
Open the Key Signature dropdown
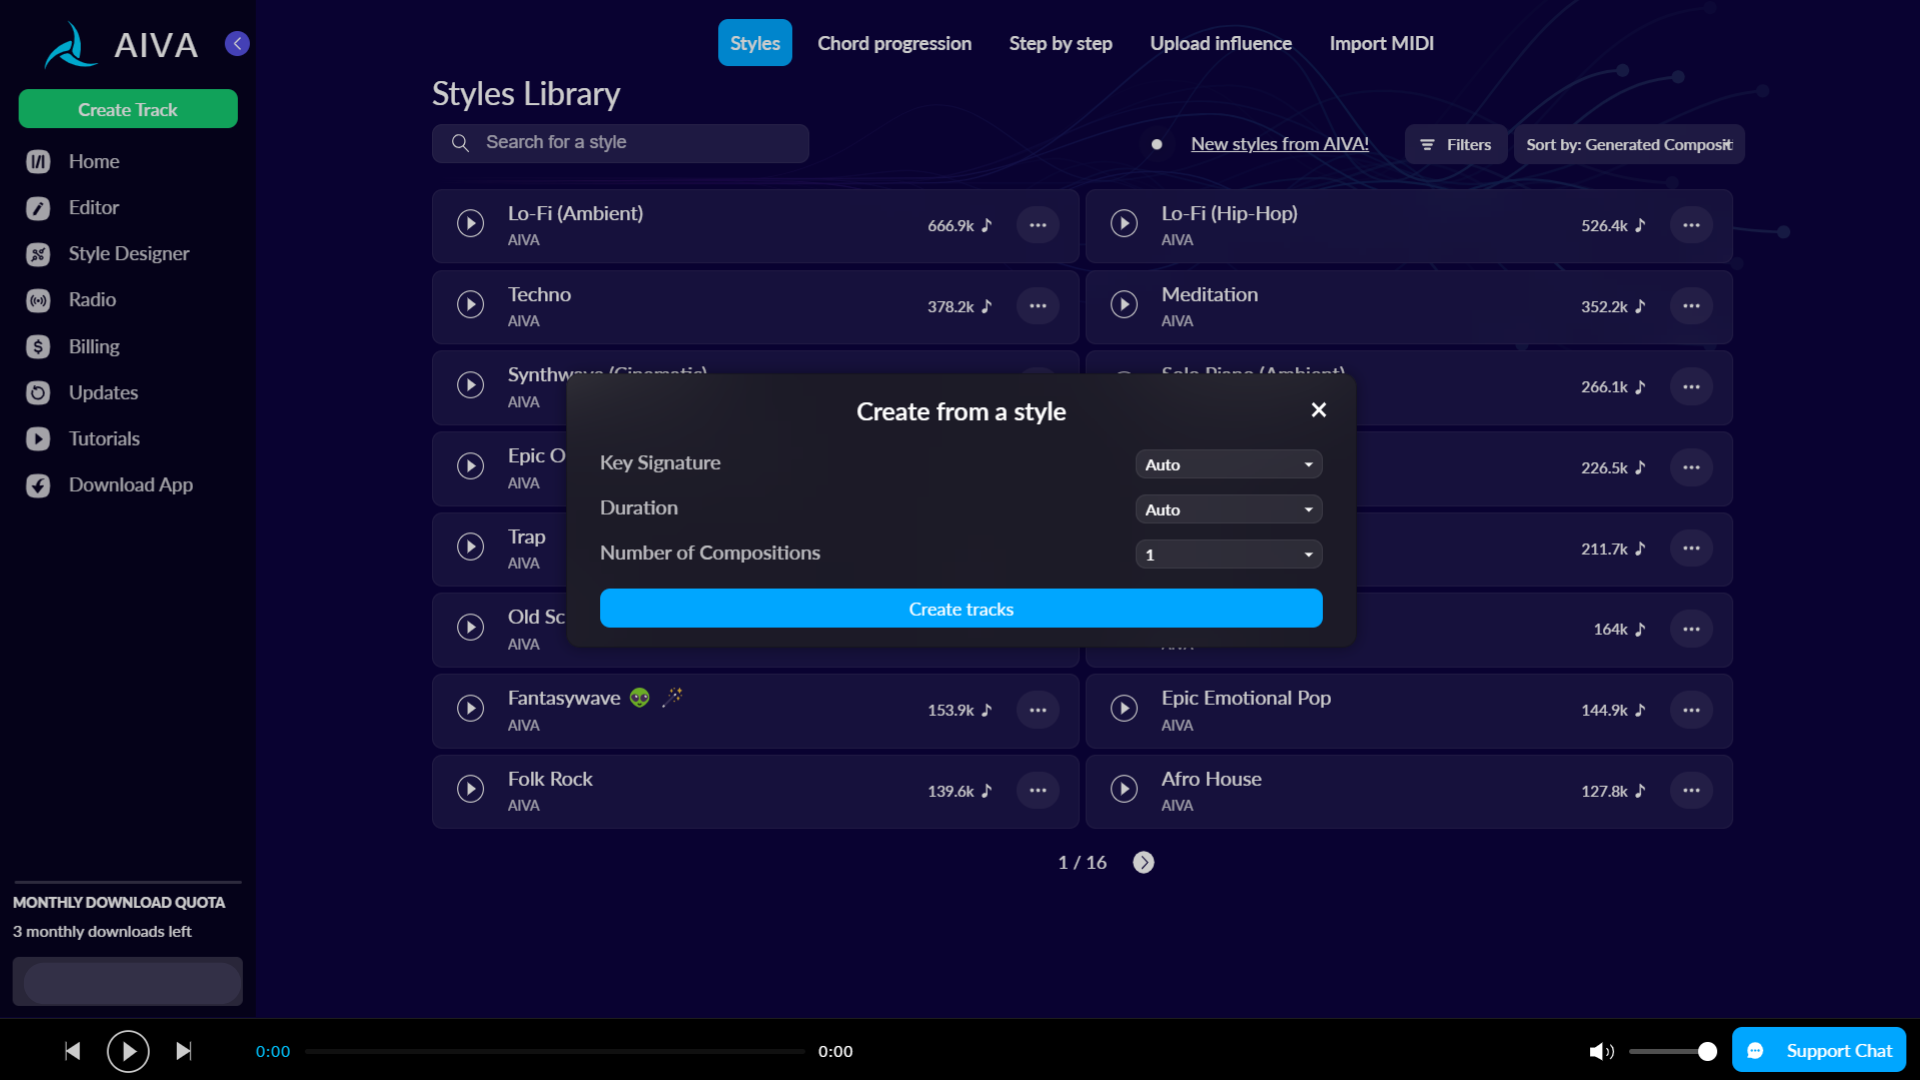[x=1228, y=465]
